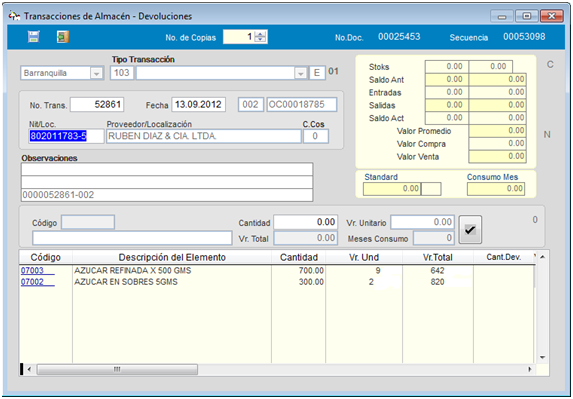573x399 pixels.
Task: Click the grid scroll down arrow
Action: 543,357
